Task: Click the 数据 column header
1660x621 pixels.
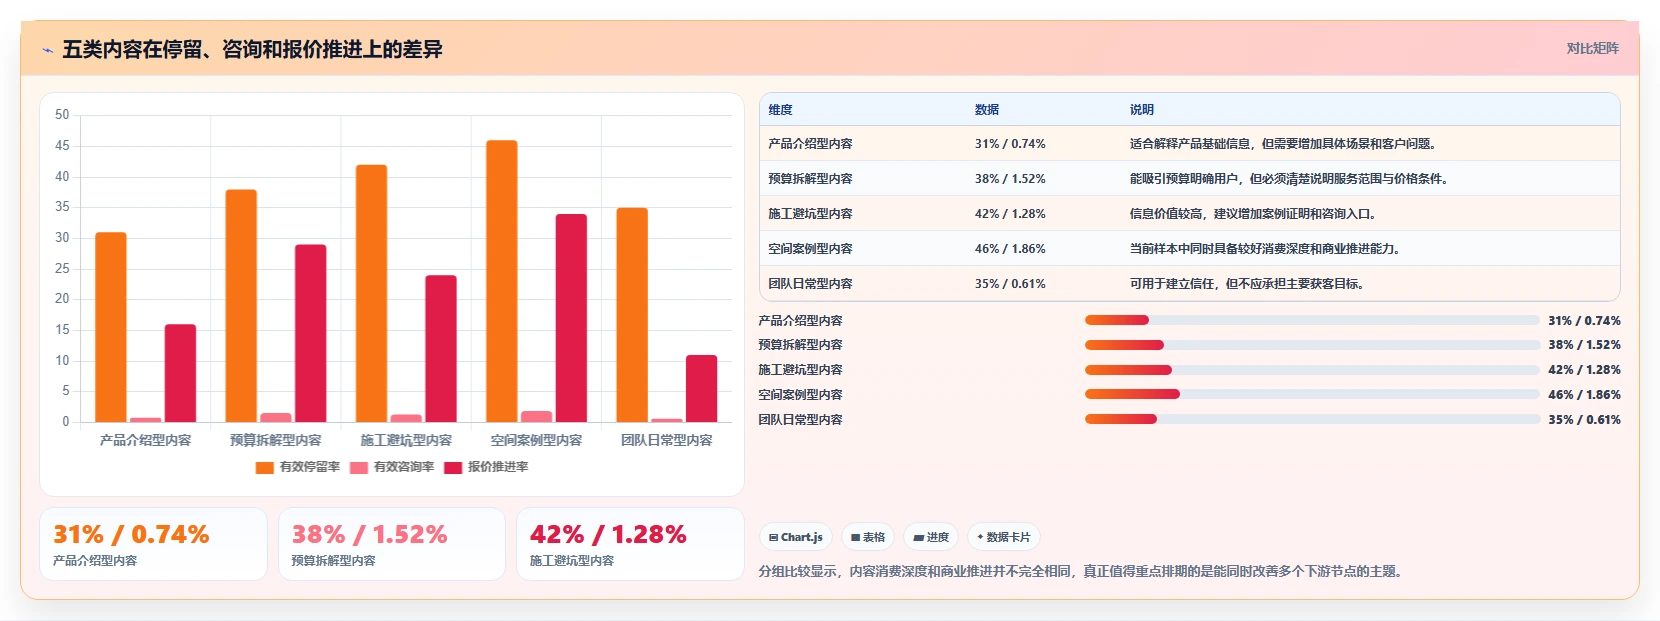Action: [x=987, y=110]
